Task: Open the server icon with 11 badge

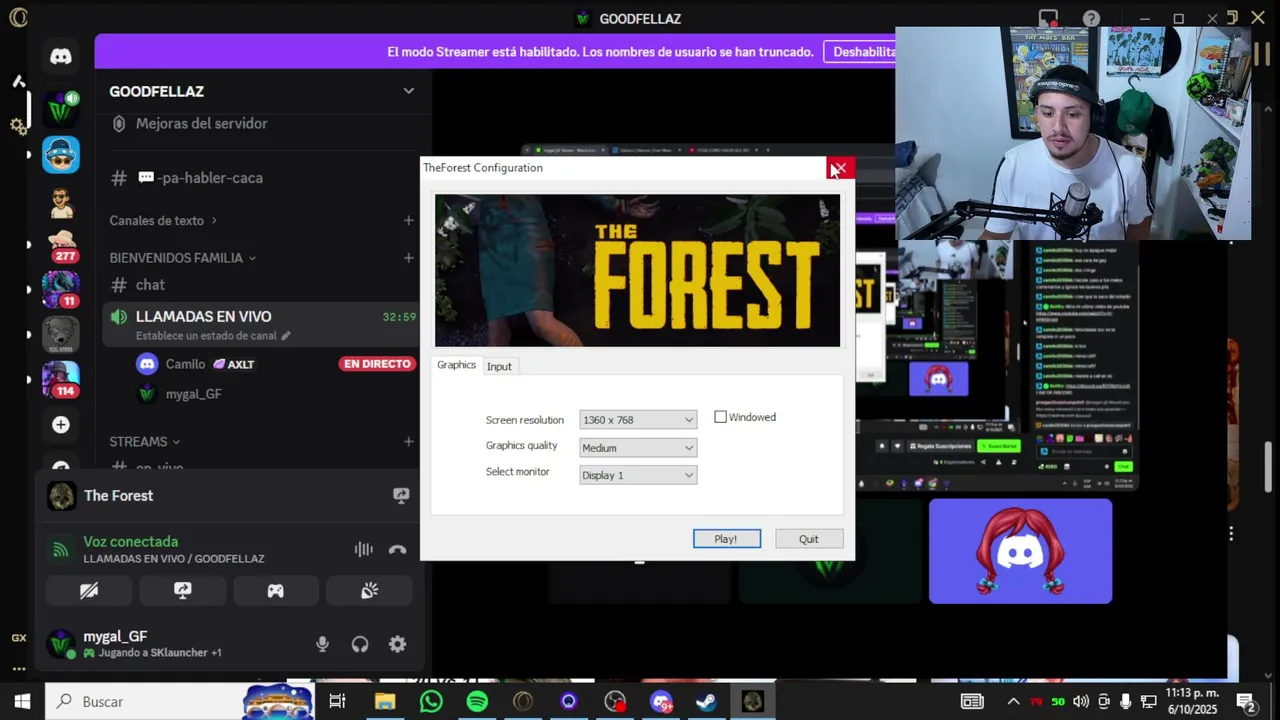Action: [61, 289]
